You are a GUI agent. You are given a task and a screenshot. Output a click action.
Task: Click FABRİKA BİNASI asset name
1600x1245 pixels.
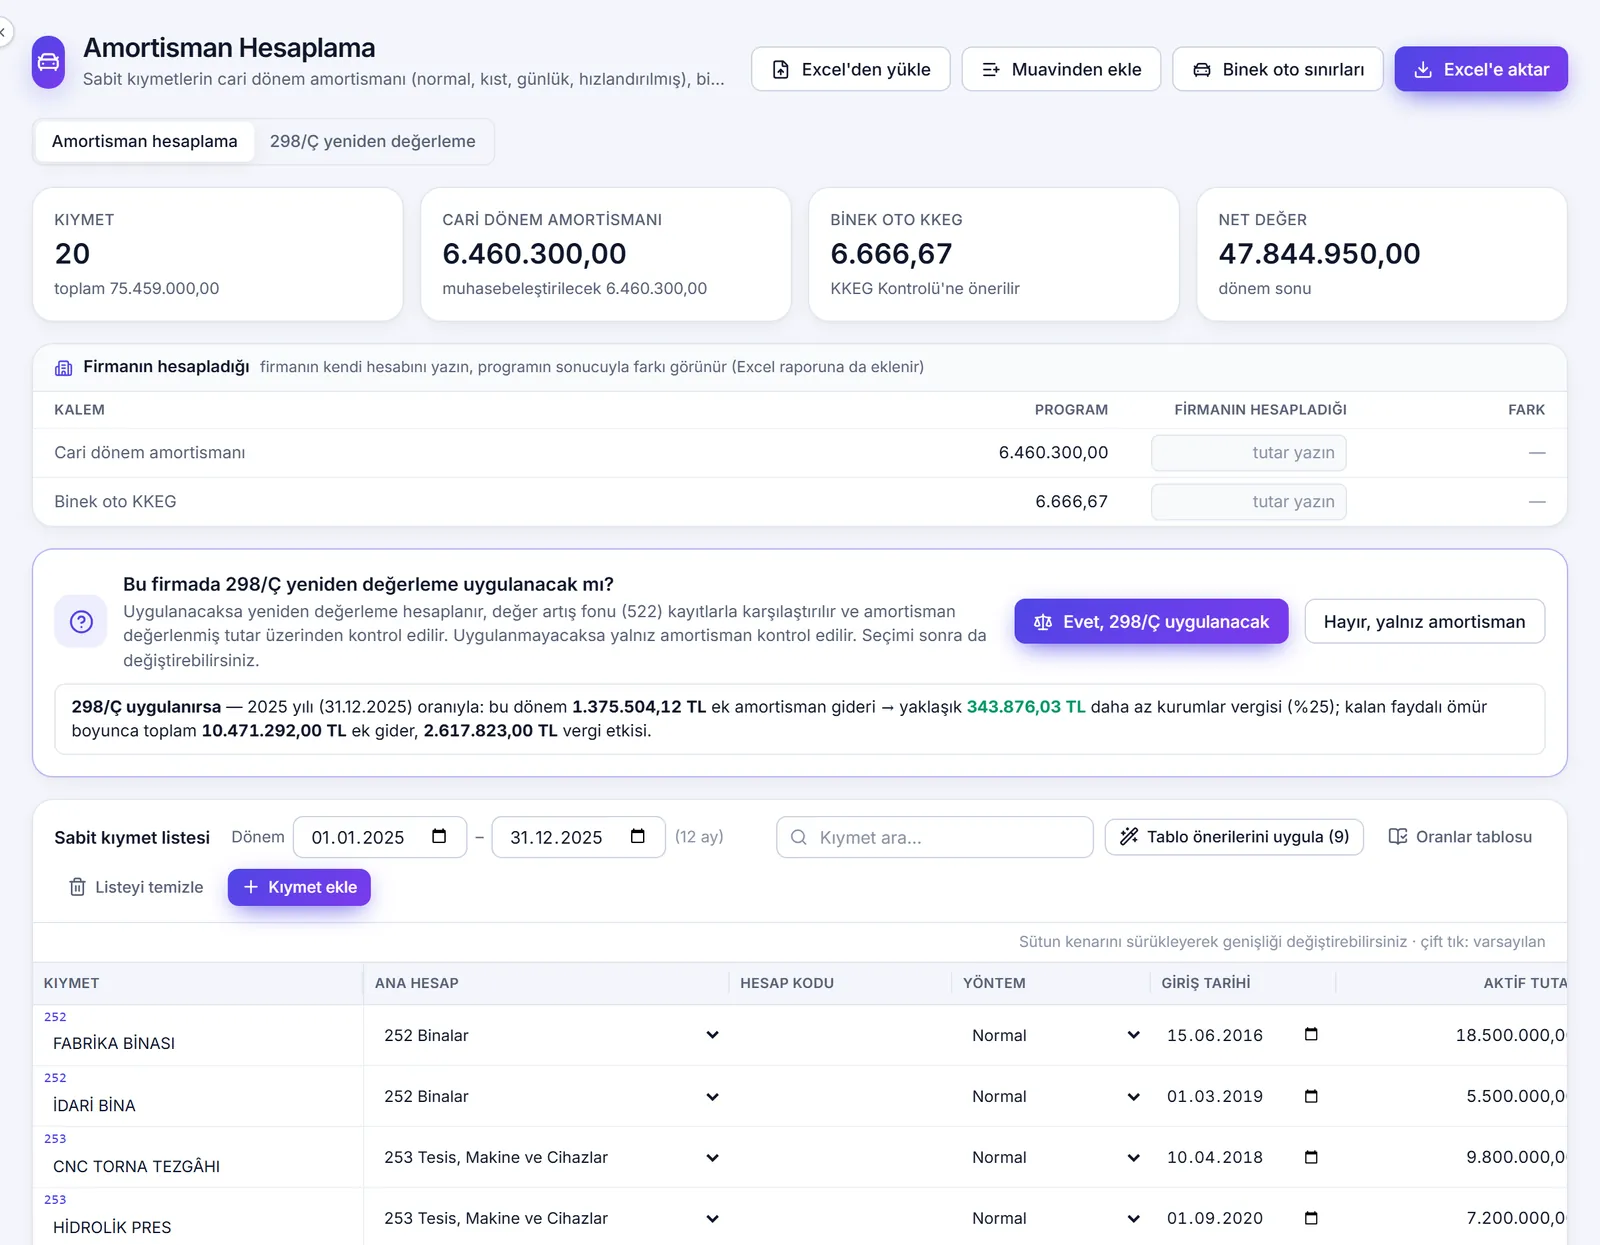coord(114,1043)
